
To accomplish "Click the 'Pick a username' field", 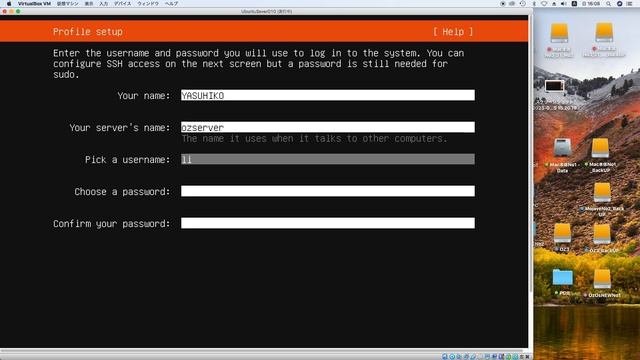I will 328,159.
